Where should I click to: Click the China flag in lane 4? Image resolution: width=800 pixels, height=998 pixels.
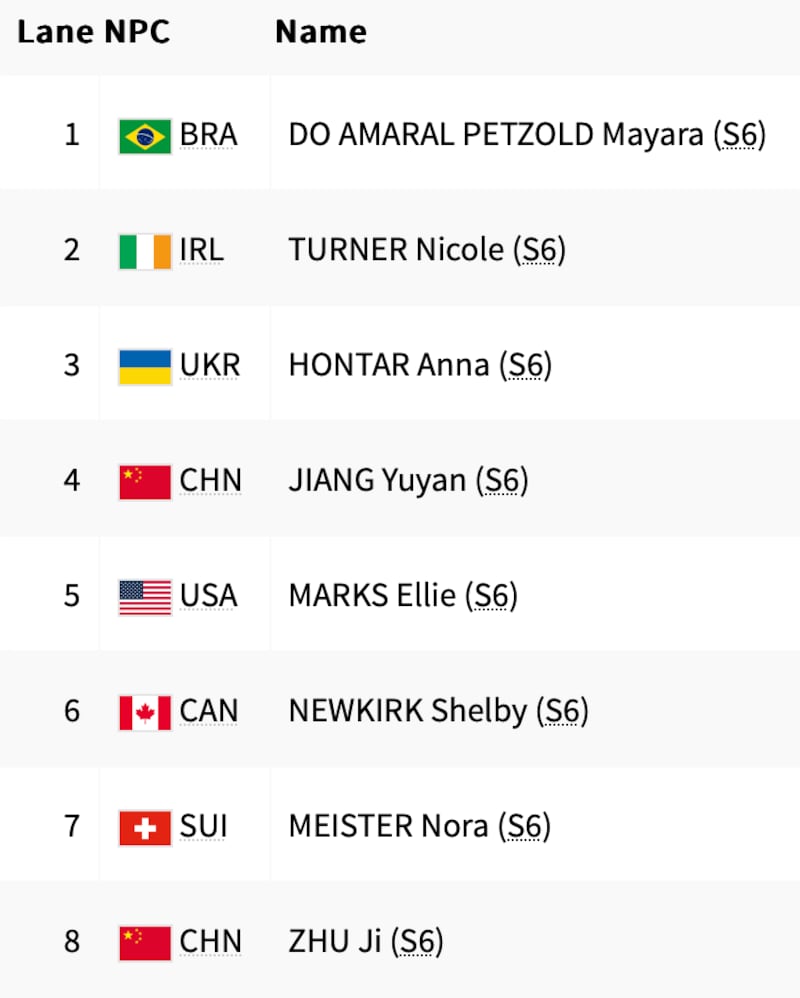coord(145,482)
